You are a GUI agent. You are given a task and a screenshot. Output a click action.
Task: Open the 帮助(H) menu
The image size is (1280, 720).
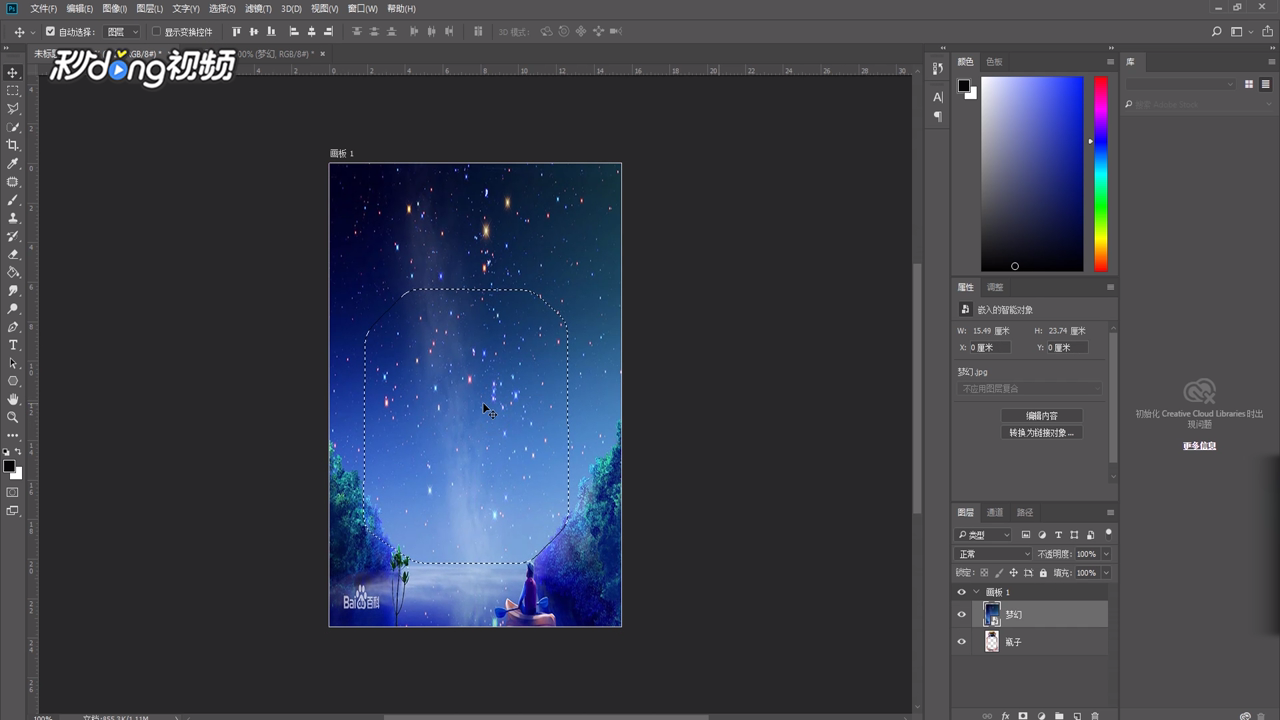(401, 8)
